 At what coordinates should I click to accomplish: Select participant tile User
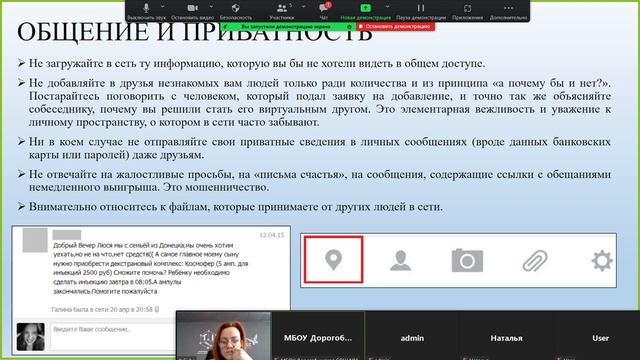600,336
